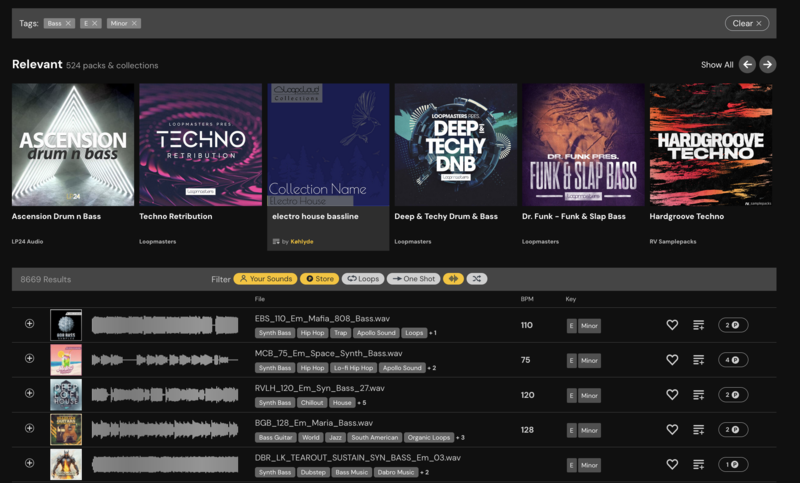Play EBS_110_Em_Mafia_808_Bass from its album thumbnail

point(66,325)
